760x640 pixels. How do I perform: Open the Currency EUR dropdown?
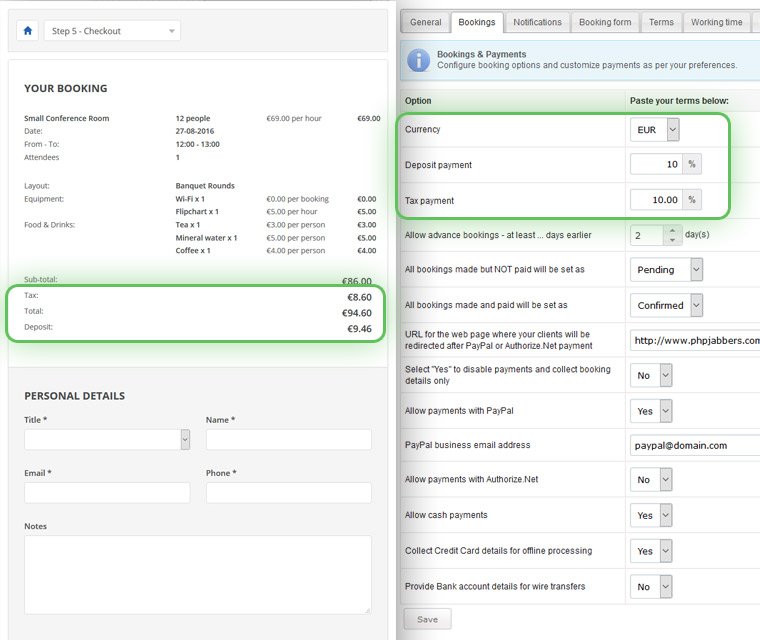(654, 129)
